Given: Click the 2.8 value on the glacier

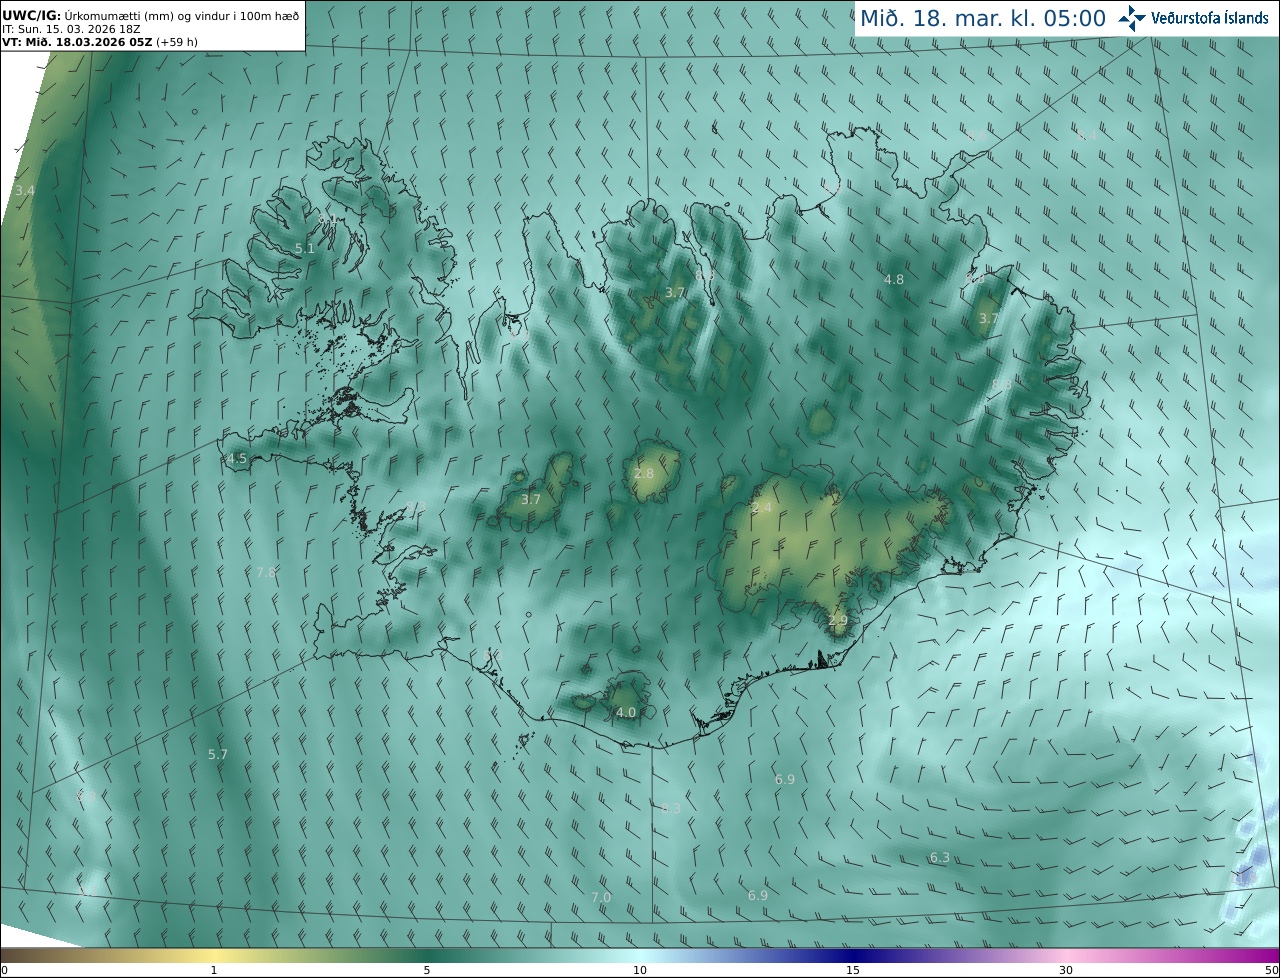Looking at the screenshot, I should [x=644, y=473].
